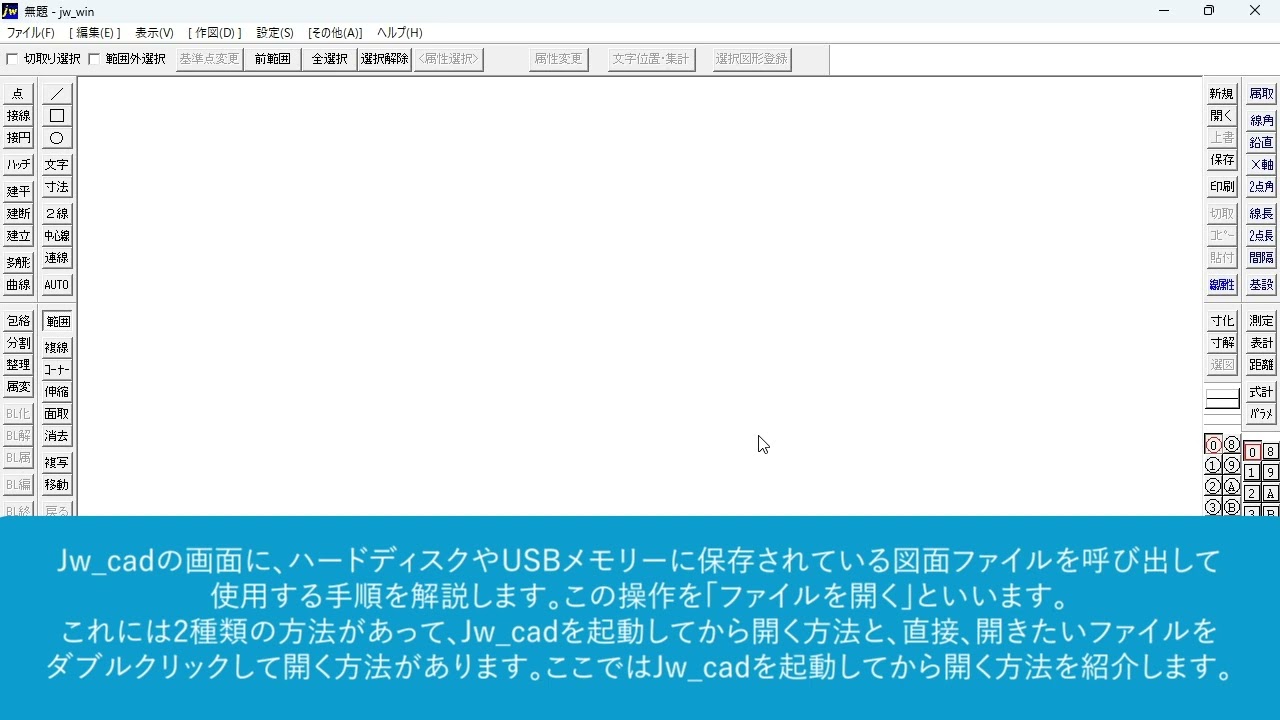Image resolution: width=1280 pixels, height=720 pixels.
Task: Click the 測定 measure button
Action: click(x=1262, y=321)
